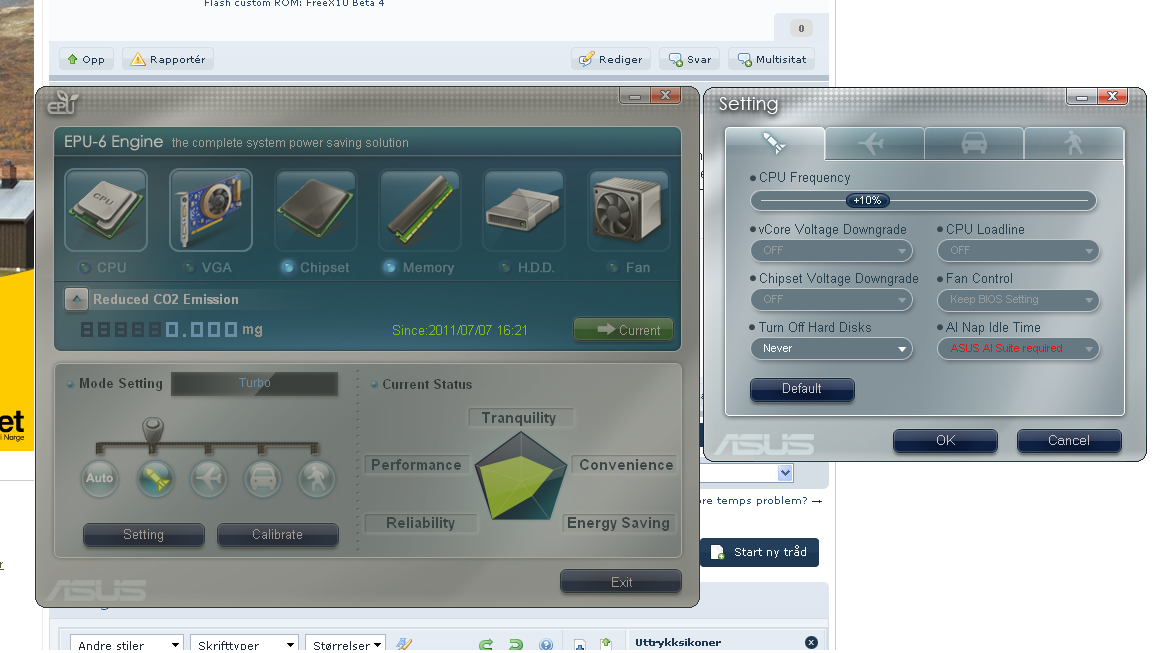Image resolution: width=1171 pixels, height=653 pixels.
Task: Click the Start ny tråd button
Action: pyautogui.click(x=760, y=552)
